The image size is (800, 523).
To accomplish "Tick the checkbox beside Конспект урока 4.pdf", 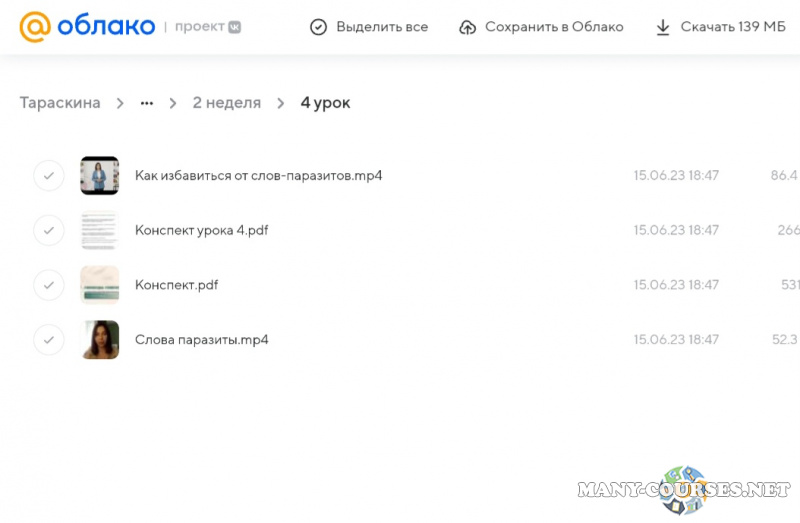I will coord(48,230).
